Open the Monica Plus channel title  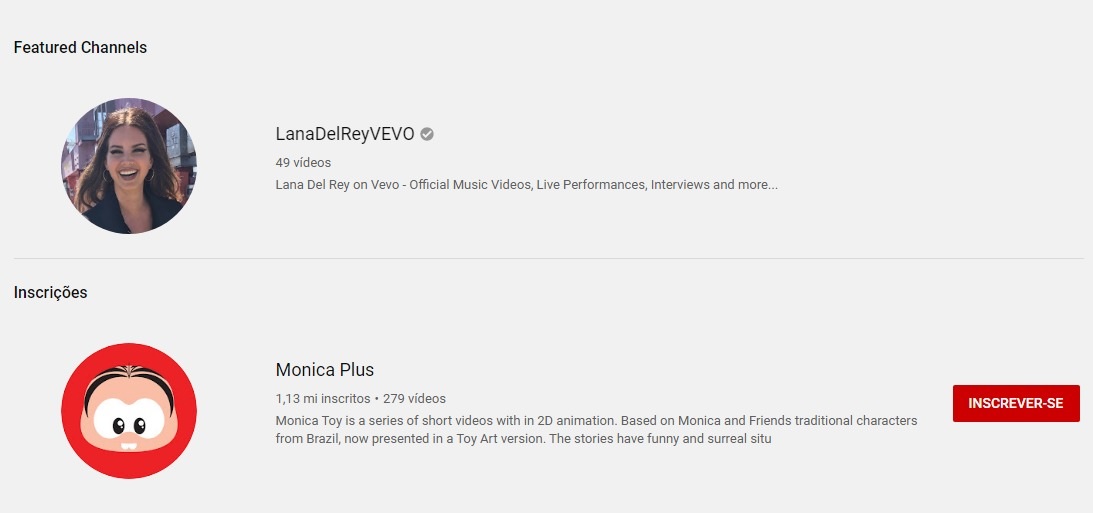click(325, 369)
